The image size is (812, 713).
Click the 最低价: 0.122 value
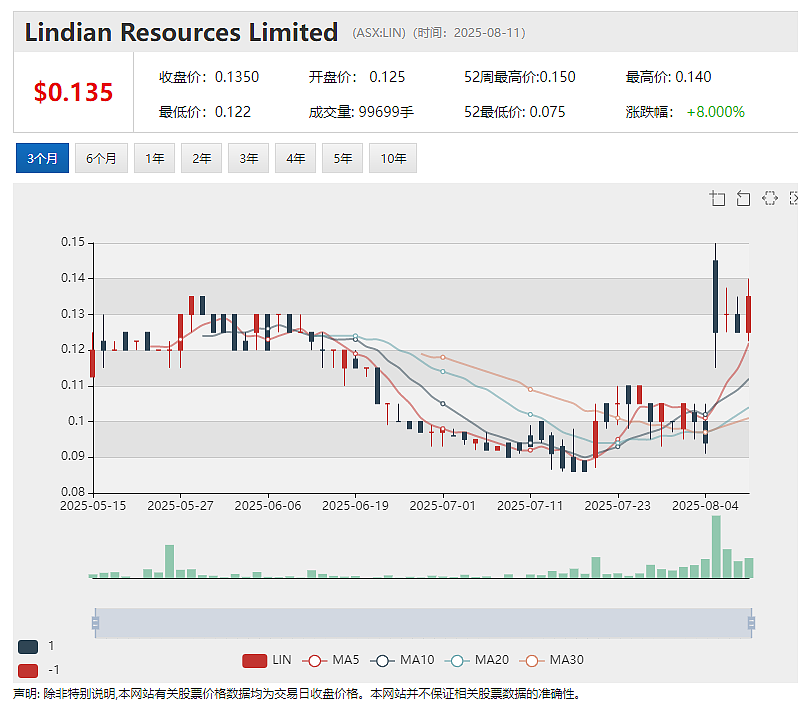tap(205, 112)
